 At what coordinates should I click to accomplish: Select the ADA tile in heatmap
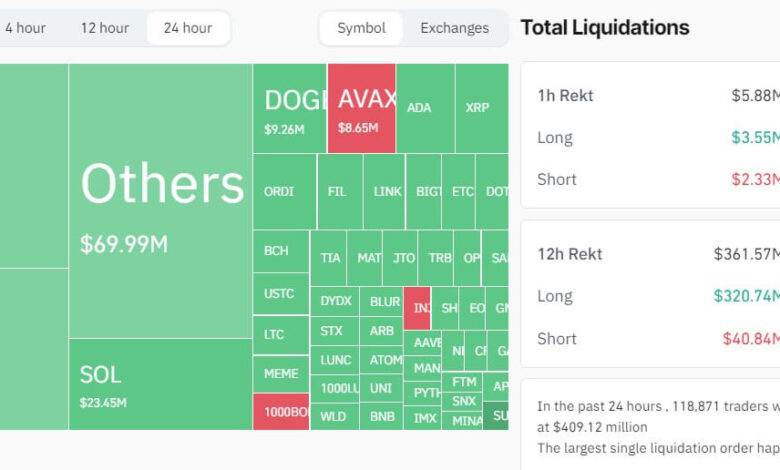(420, 107)
